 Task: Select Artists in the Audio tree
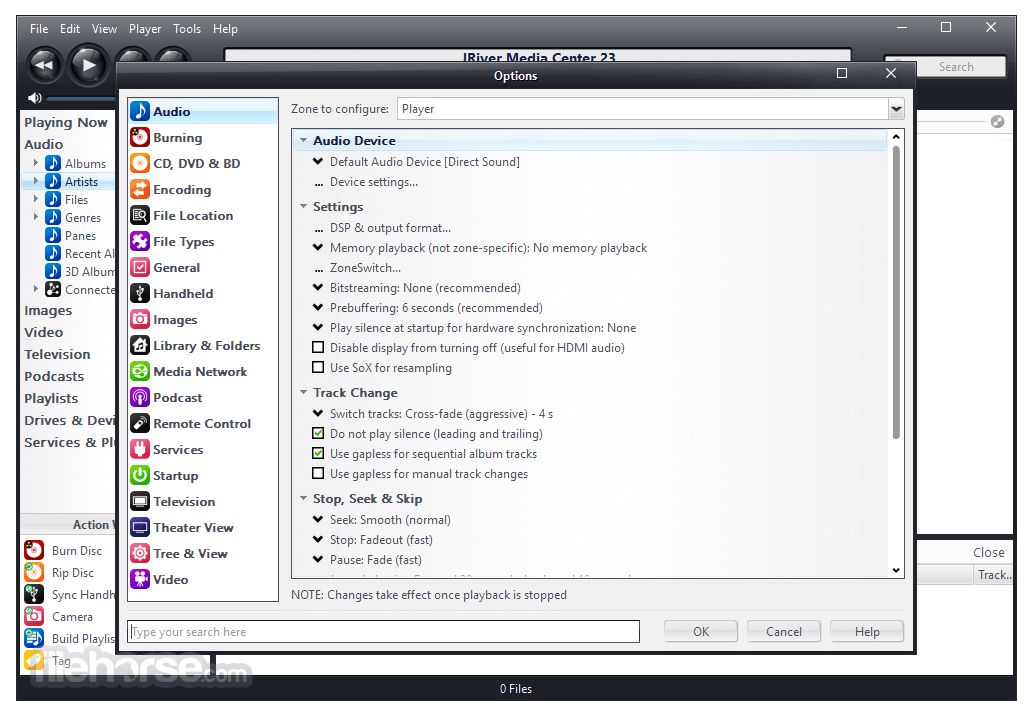coord(81,181)
